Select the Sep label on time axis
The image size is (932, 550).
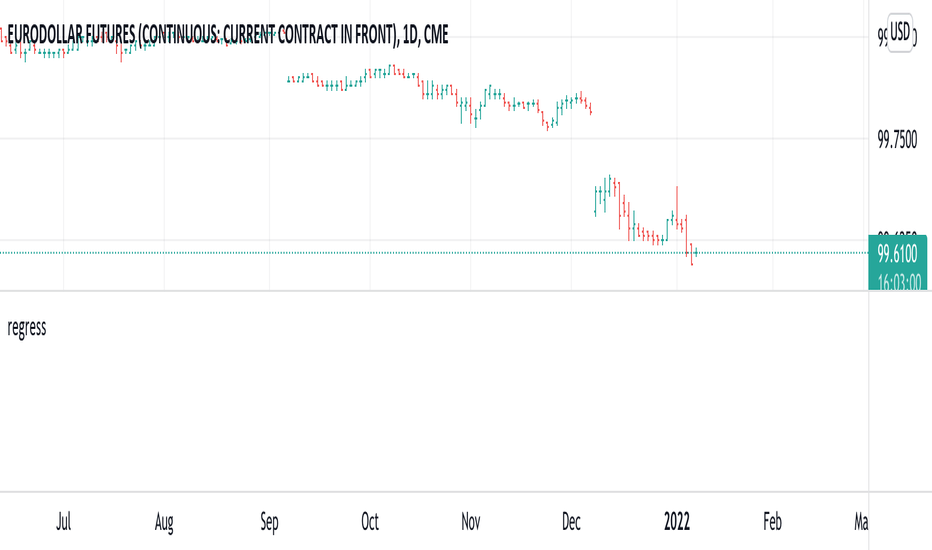(269, 521)
